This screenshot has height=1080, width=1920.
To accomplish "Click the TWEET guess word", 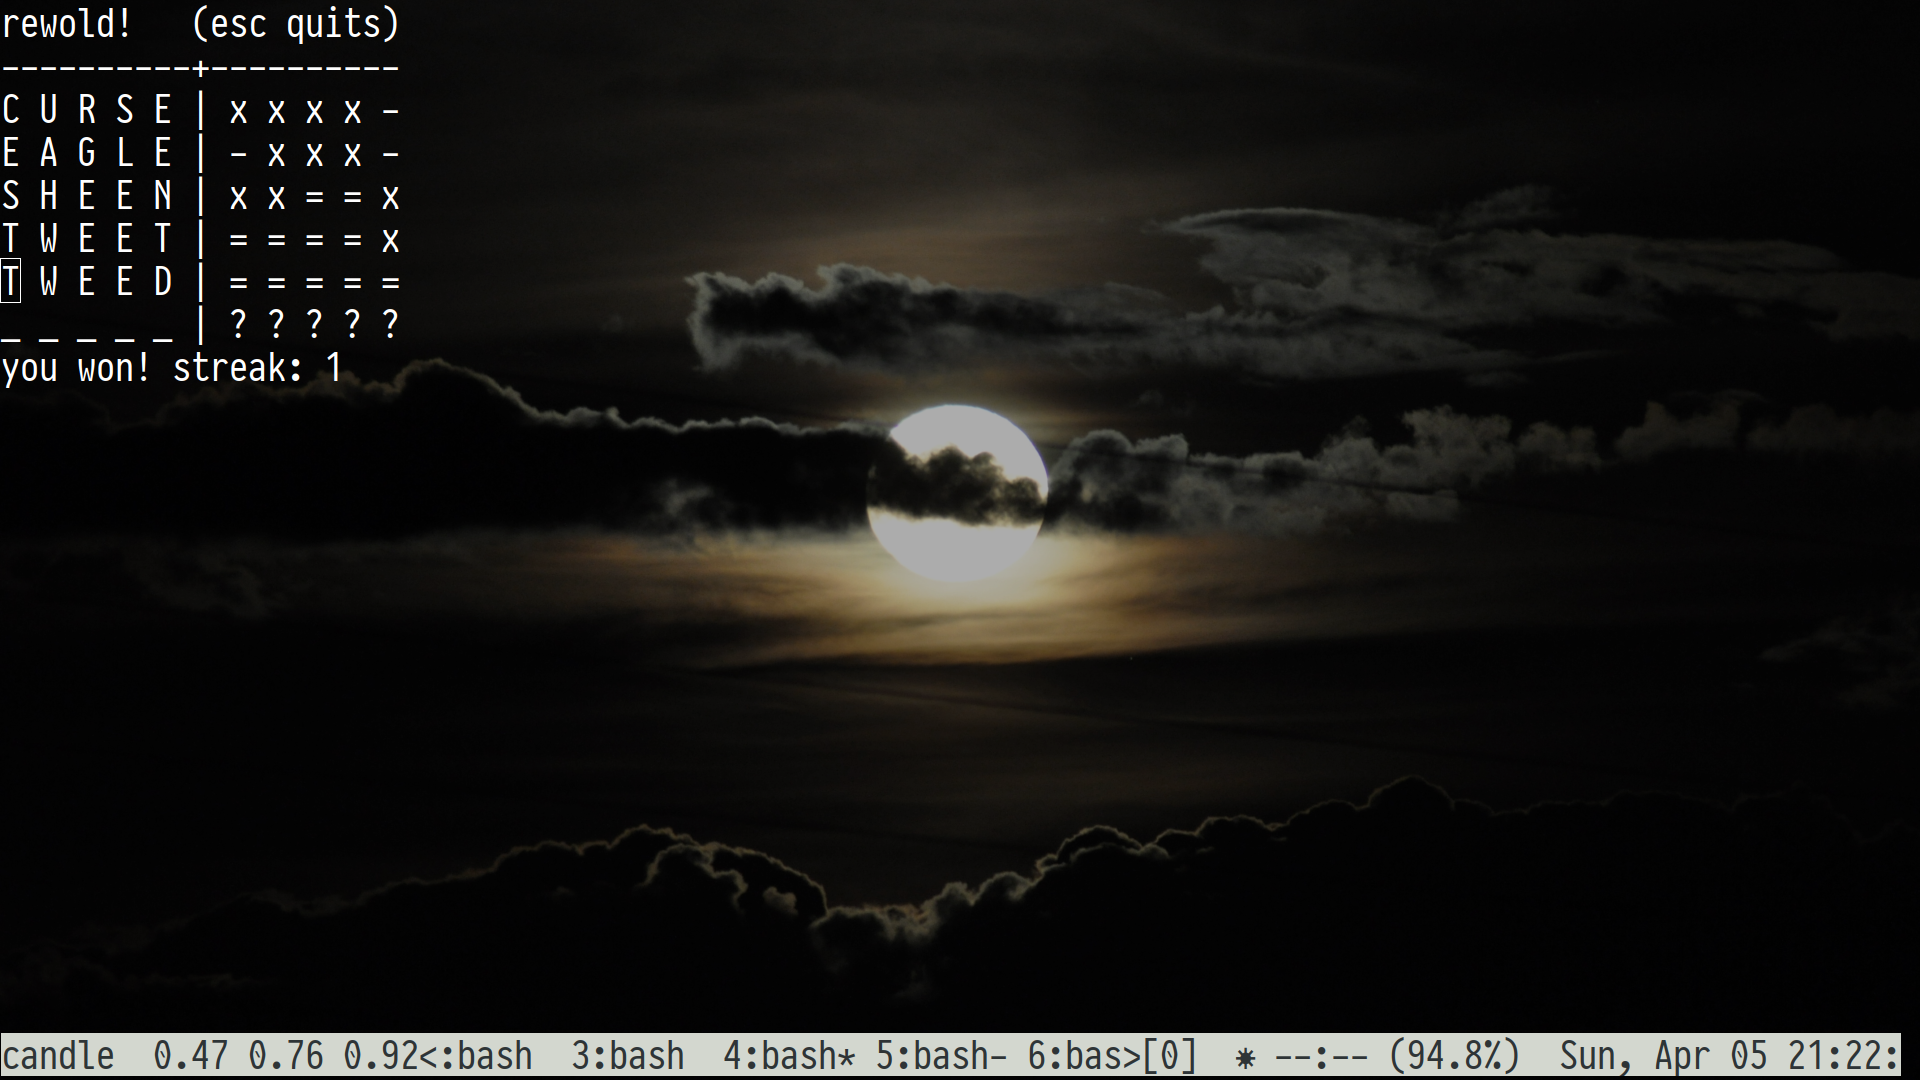I will click(87, 239).
